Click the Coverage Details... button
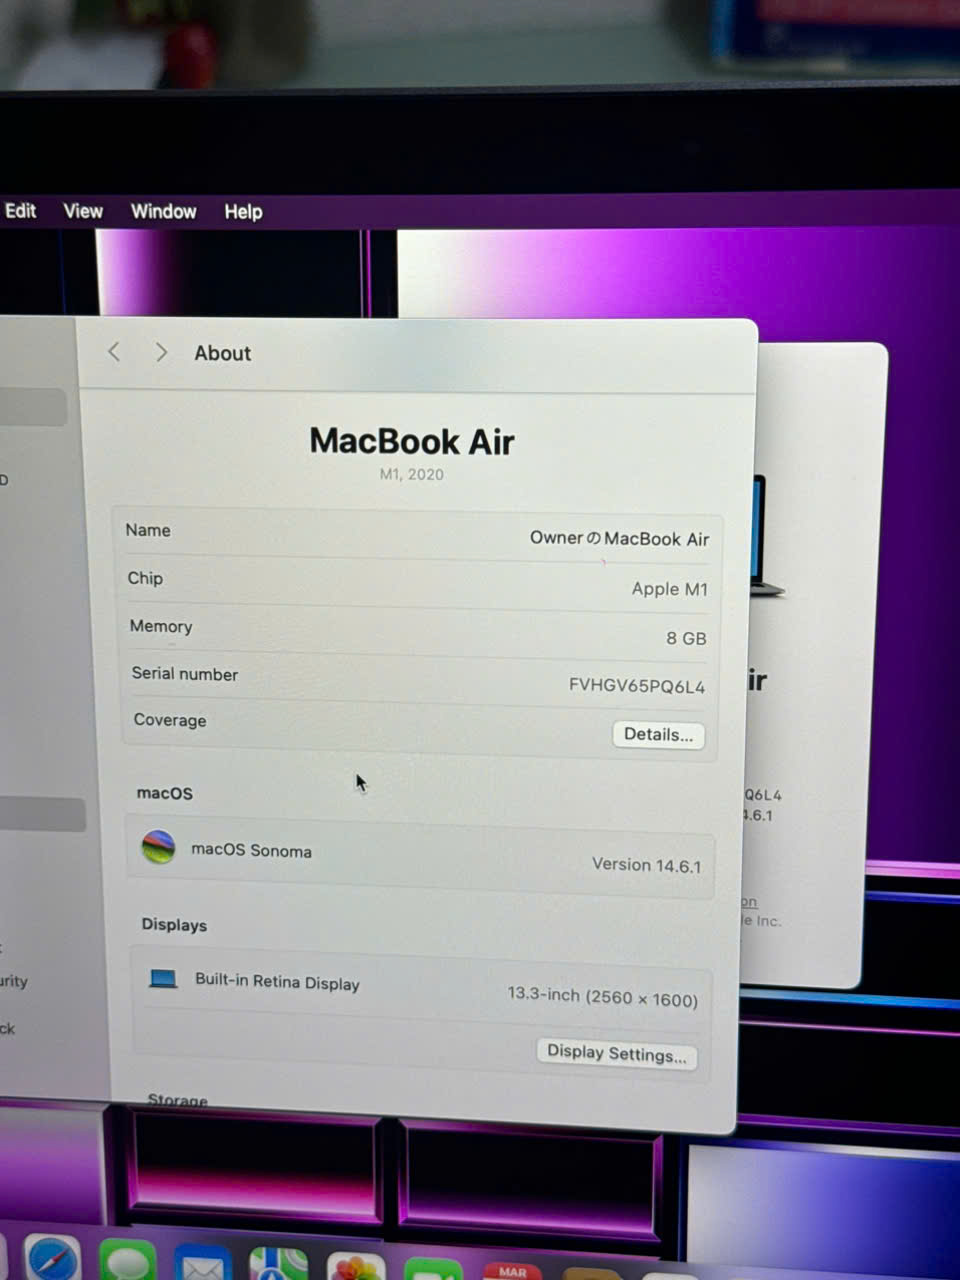 point(658,735)
